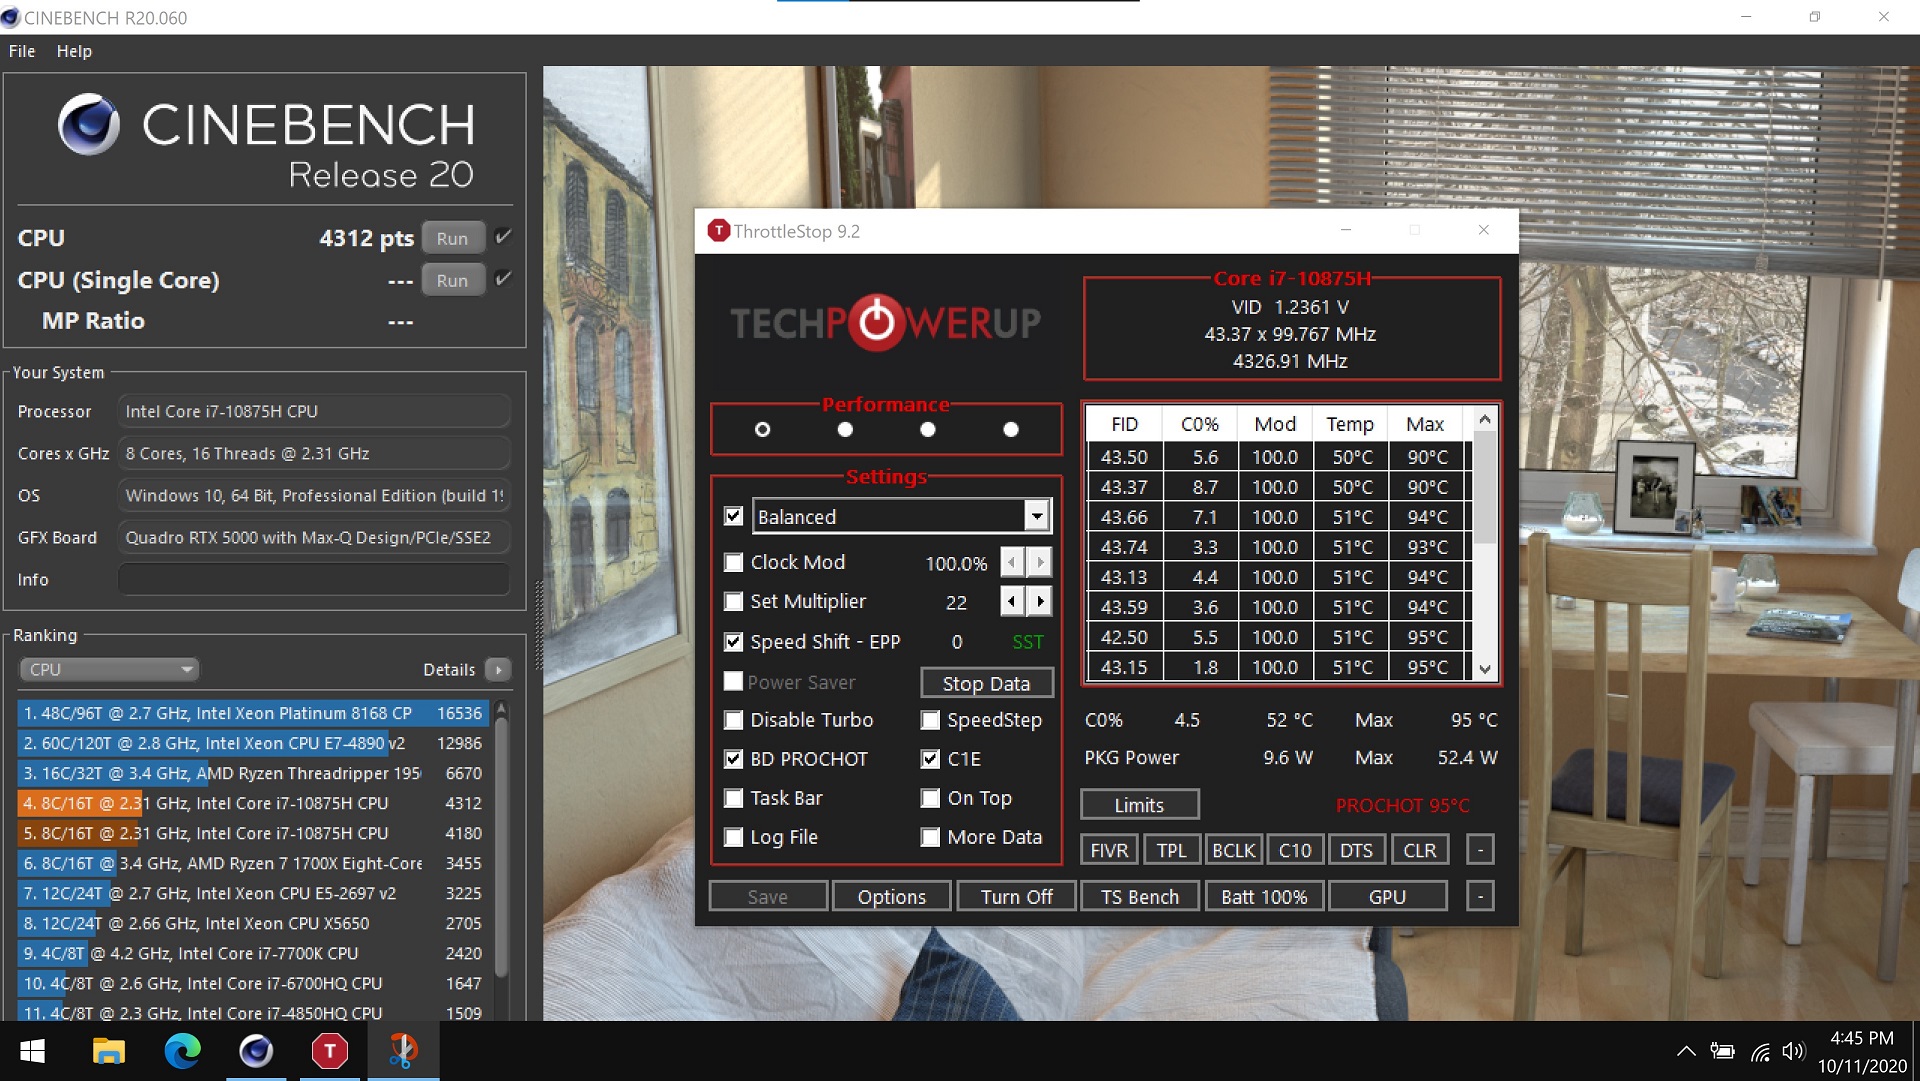Image resolution: width=1920 pixels, height=1081 pixels.
Task: Open the Windows Start menu
Action: (33, 1051)
